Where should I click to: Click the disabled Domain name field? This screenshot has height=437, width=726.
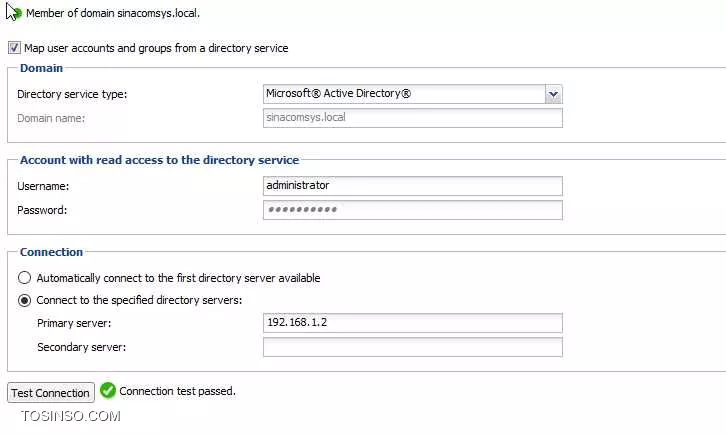413,118
